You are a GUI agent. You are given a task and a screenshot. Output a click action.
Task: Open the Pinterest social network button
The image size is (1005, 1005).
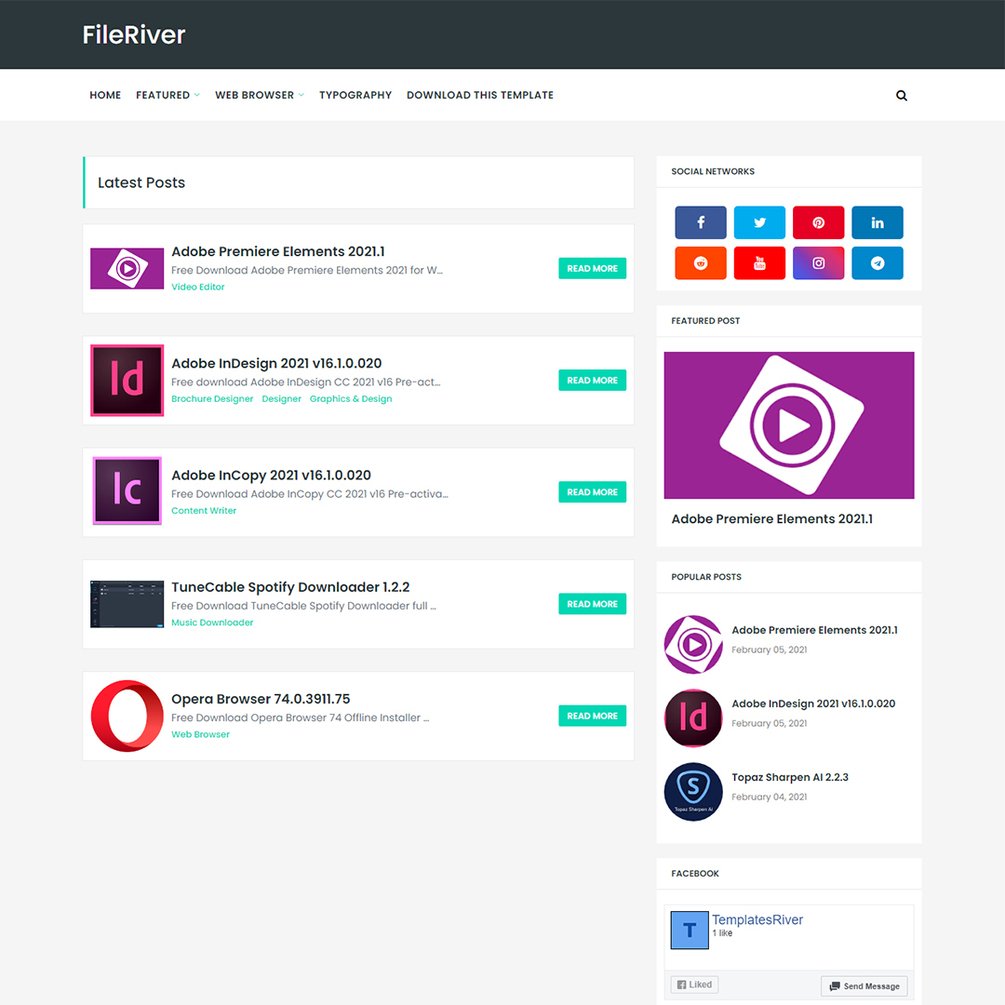click(x=818, y=222)
